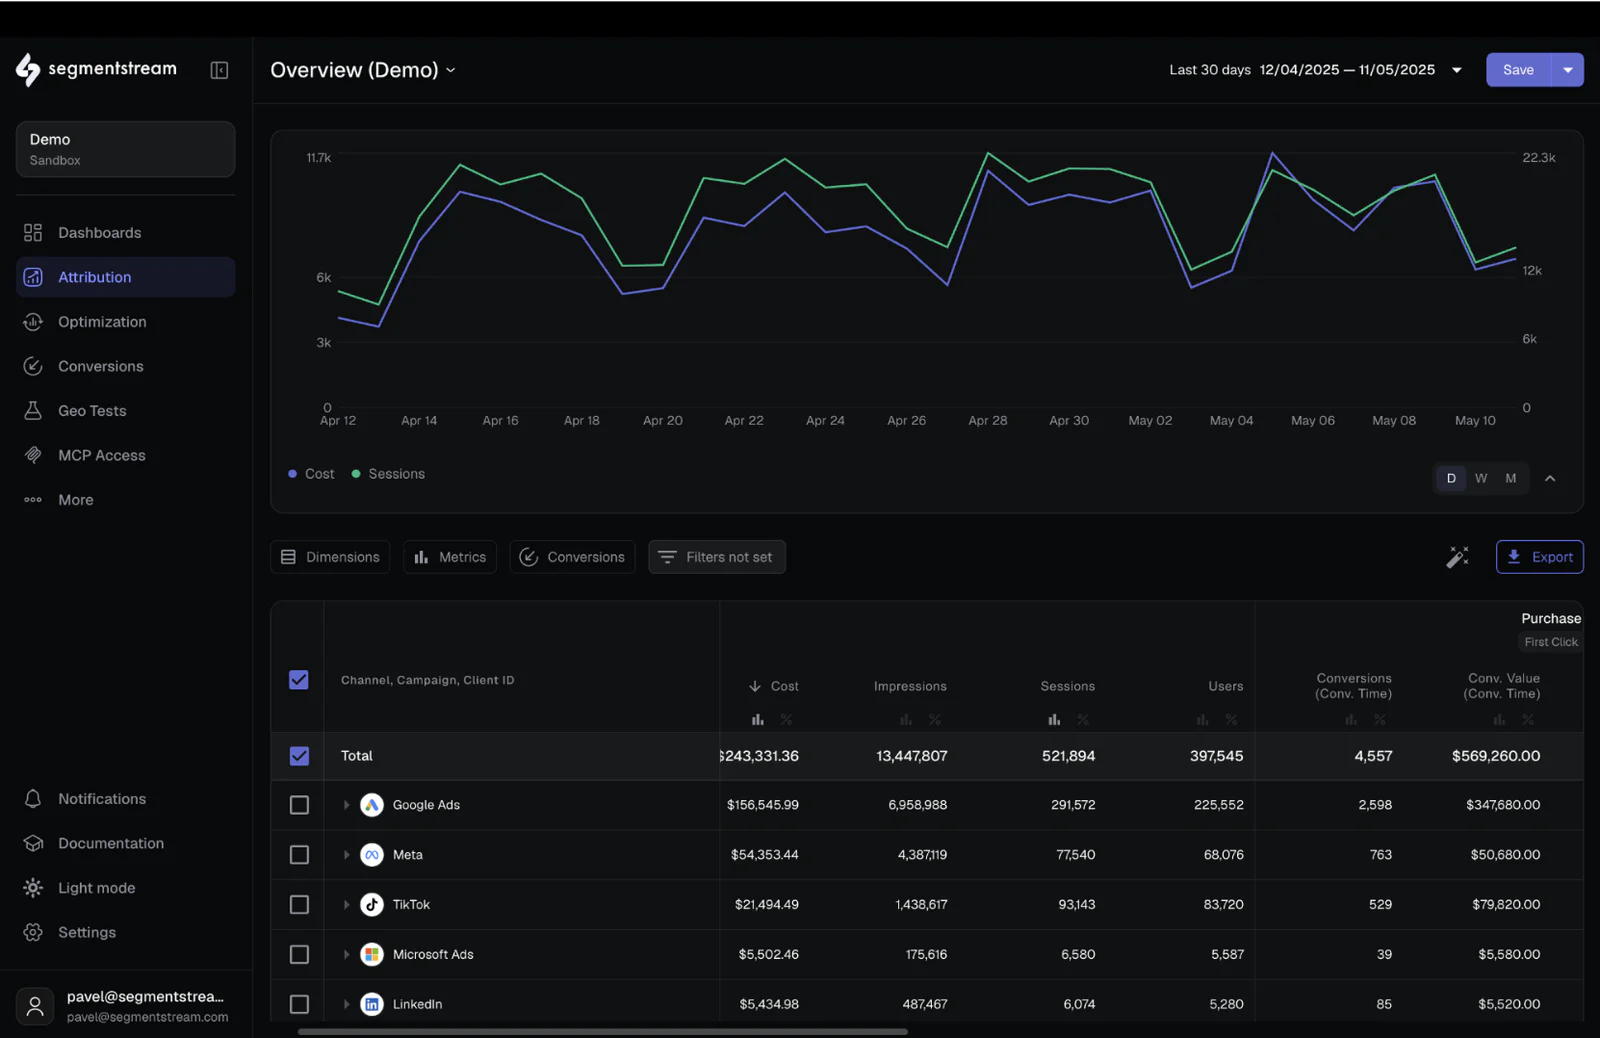Check the Microsoft Ads row checkbox
Image resolution: width=1600 pixels, height=1038 pixels.
[299, 955]
